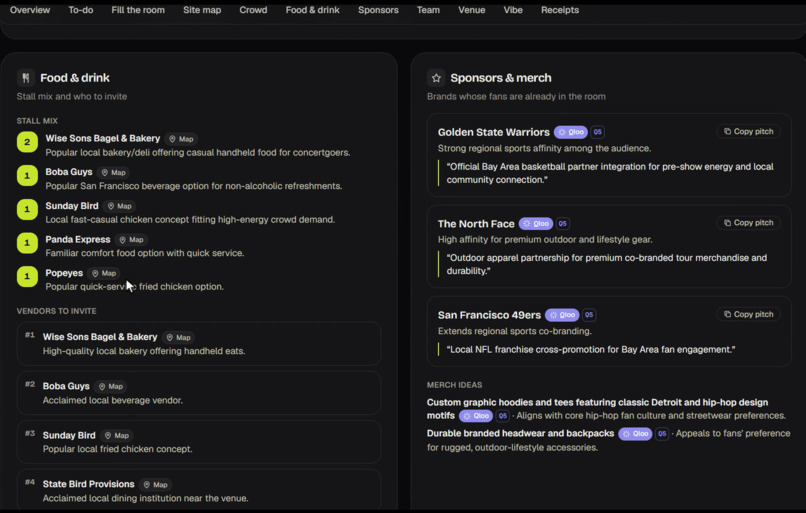Click the Golden State Warriors sponsor title

tap(493, 132)
